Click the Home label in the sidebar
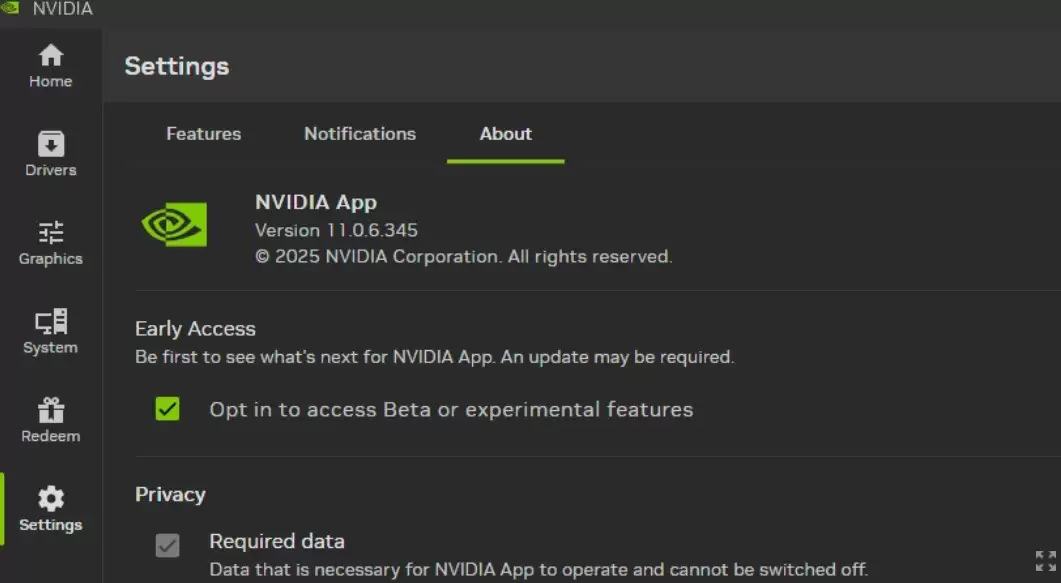The width and height of the screenshot is (1061, 583). pos(50,82)
